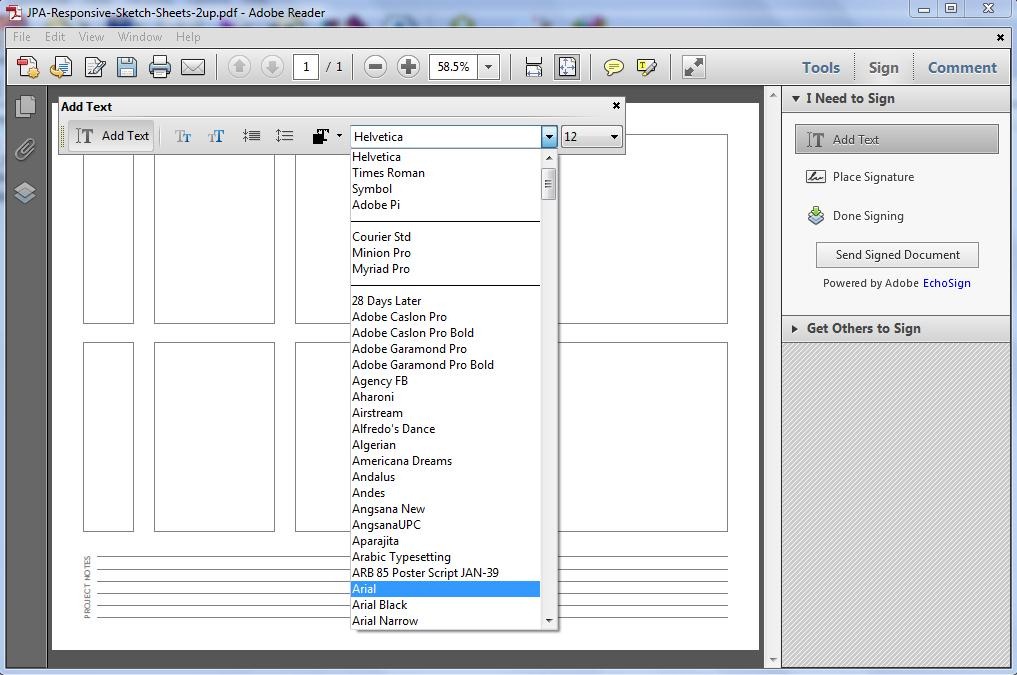
Task: Pick Adobe Garamond Pro Bold font
Action: [445, 365]
